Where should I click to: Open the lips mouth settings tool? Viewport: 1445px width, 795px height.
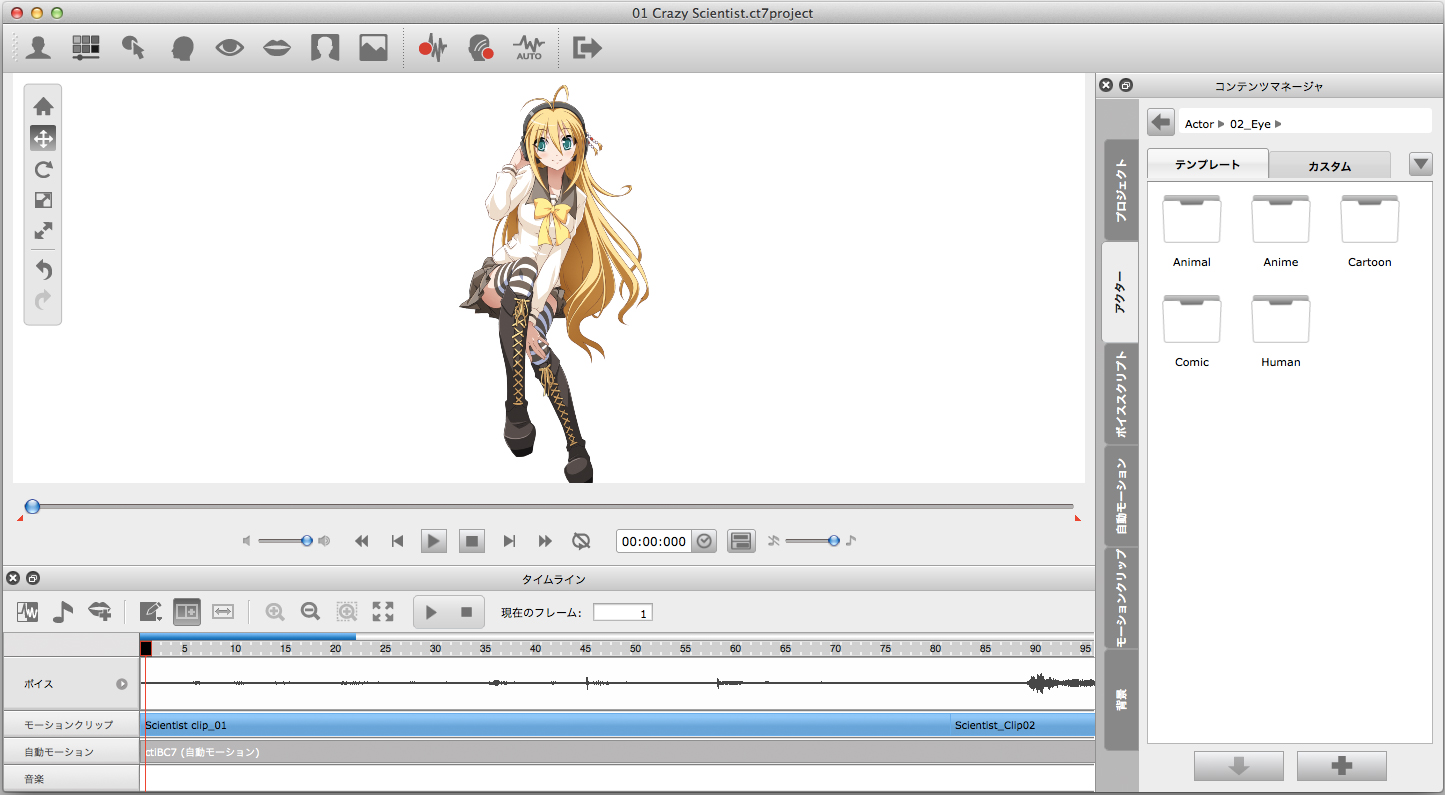[x=277, y=47]
